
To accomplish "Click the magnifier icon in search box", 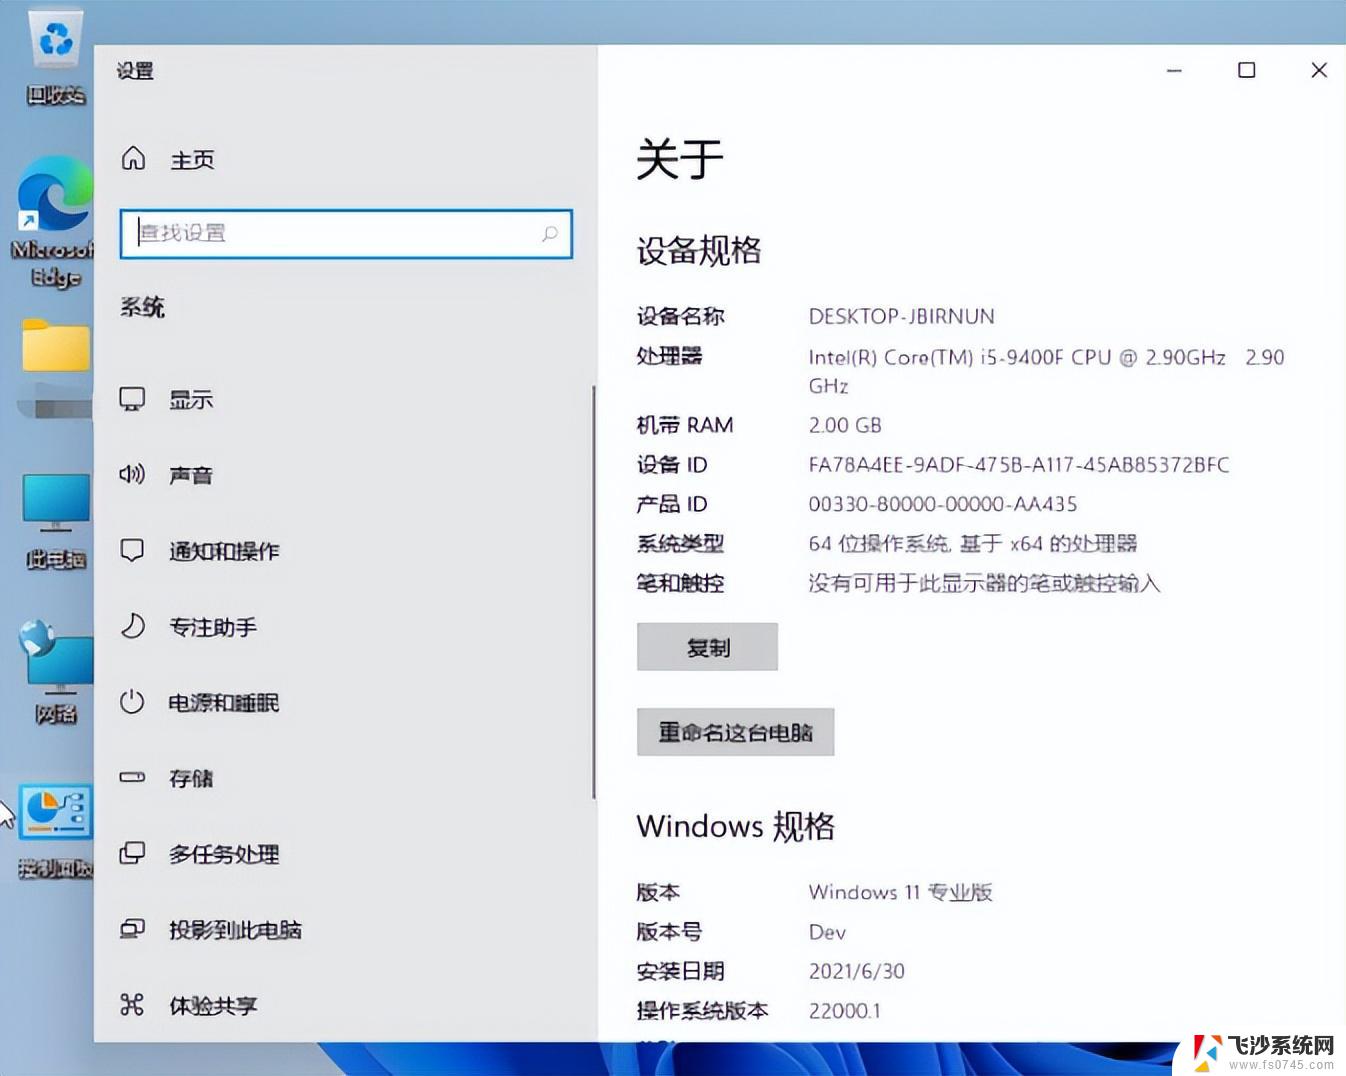I will [550, 233].
